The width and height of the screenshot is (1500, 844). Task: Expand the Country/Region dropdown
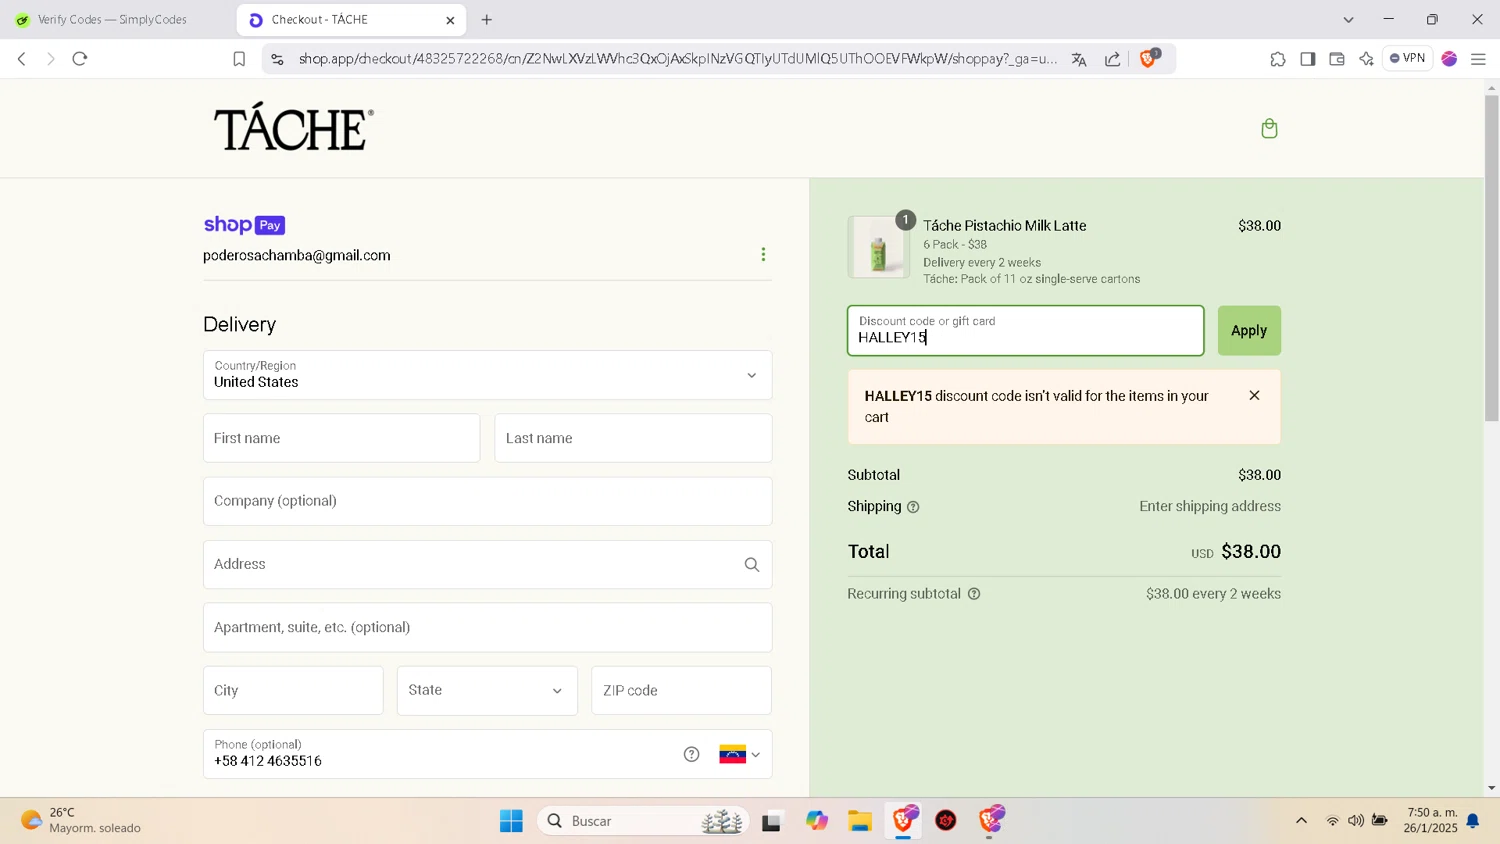487,375
